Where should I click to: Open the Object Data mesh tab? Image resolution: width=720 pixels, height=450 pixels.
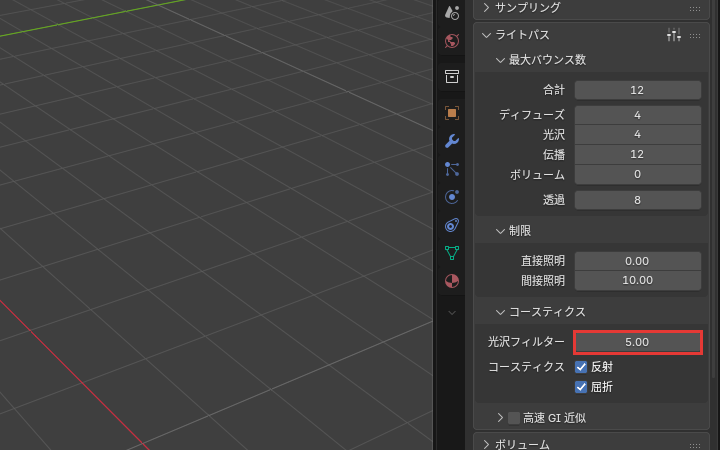point(452,253)
